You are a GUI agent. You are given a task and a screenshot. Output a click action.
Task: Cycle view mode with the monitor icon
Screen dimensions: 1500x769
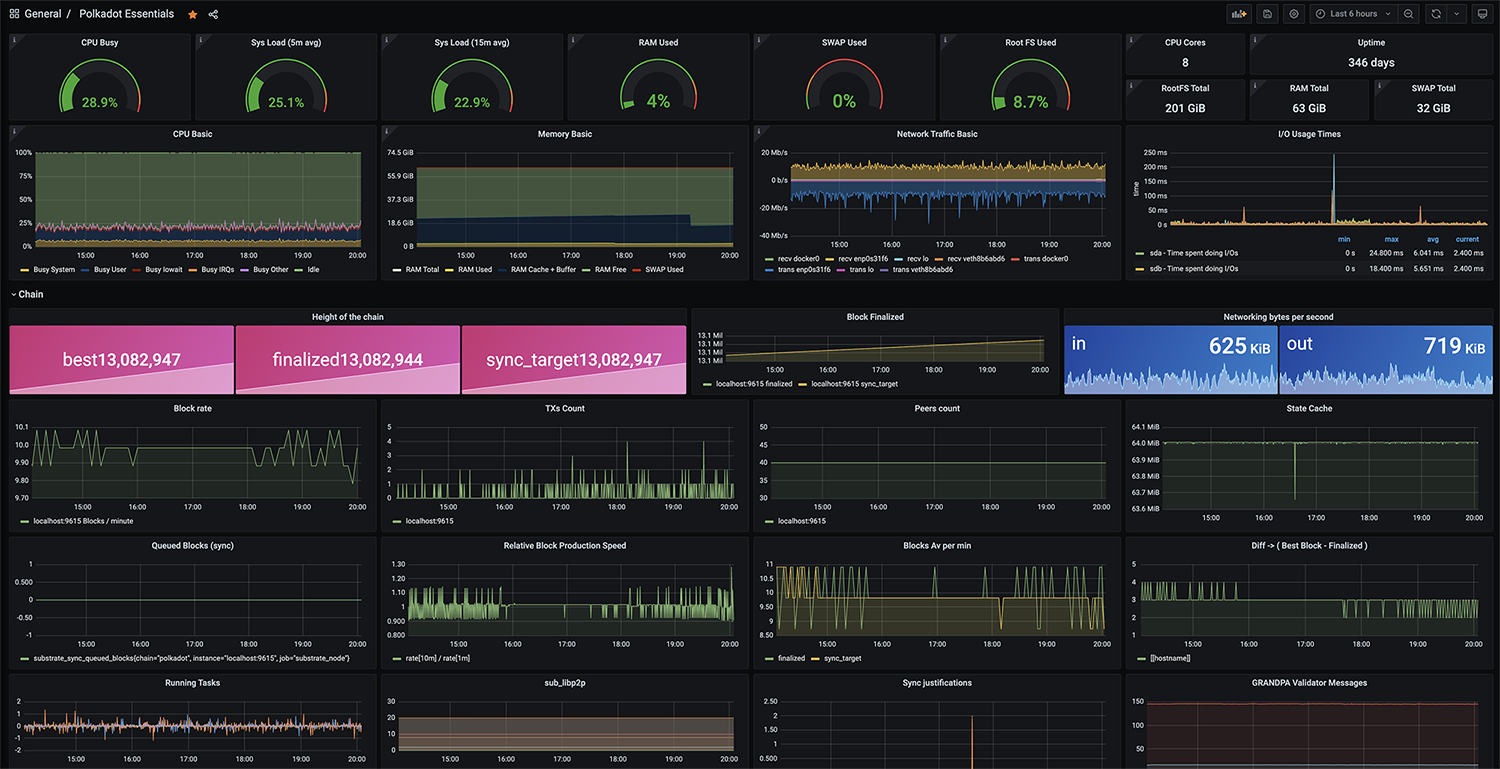pos(1482,14)
